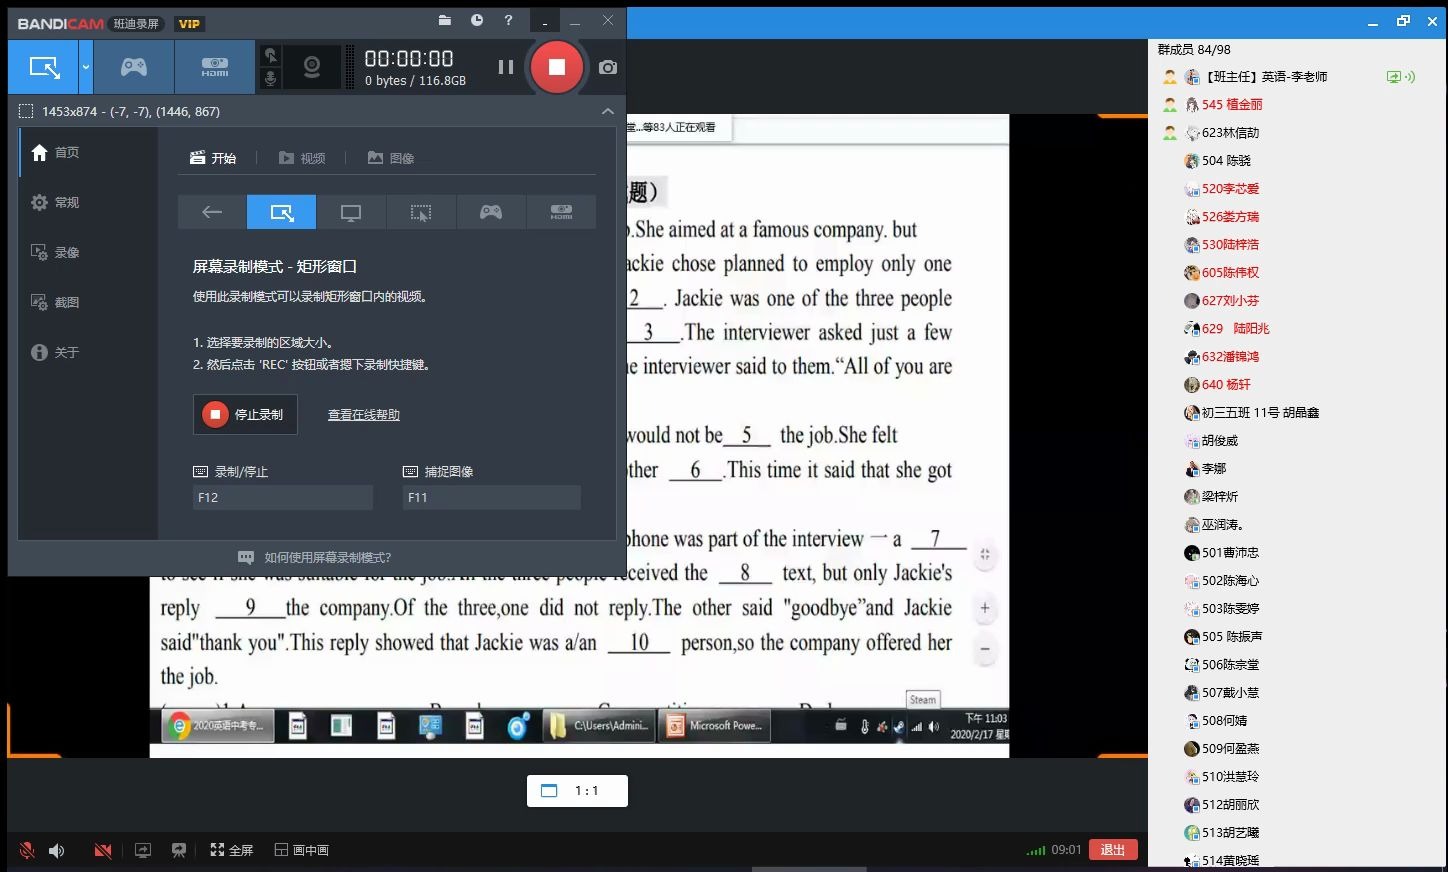The width and height of the screenshot is (1448, 872).
Task: Select member 504 陈骁
Action: click(1297, 161)
